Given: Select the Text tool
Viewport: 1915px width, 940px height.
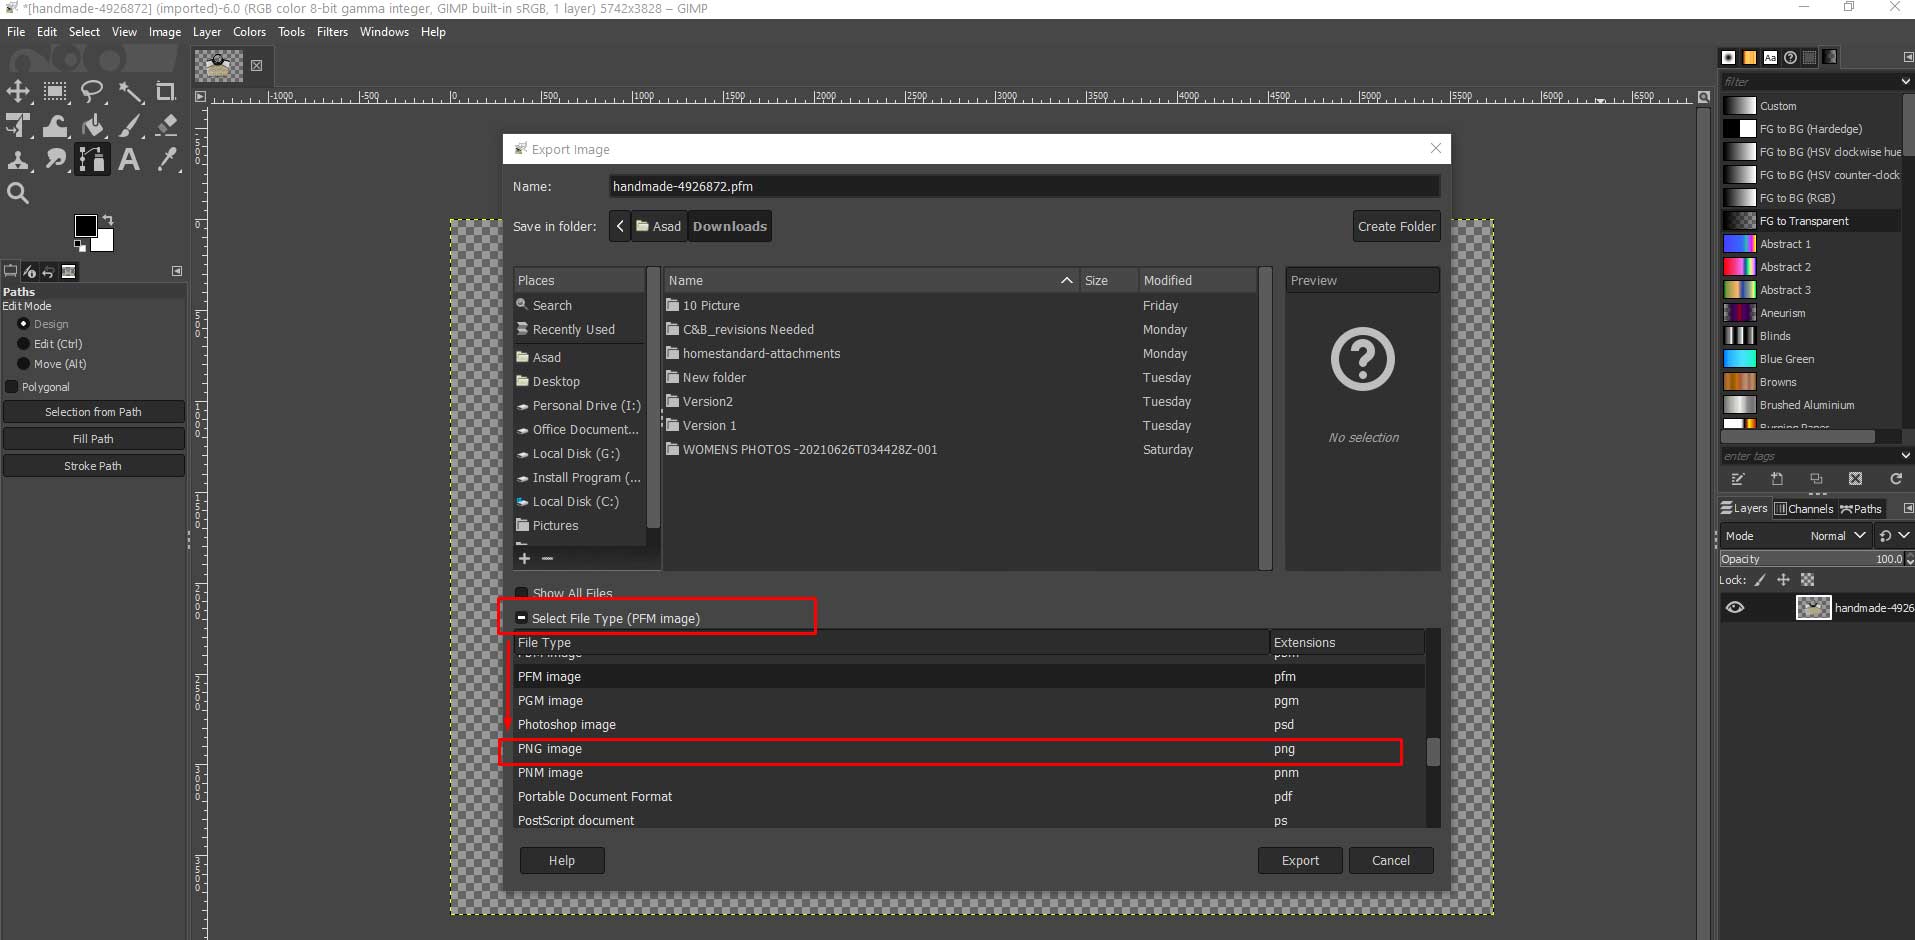Looking at the screenshot, I should [129, 160].
